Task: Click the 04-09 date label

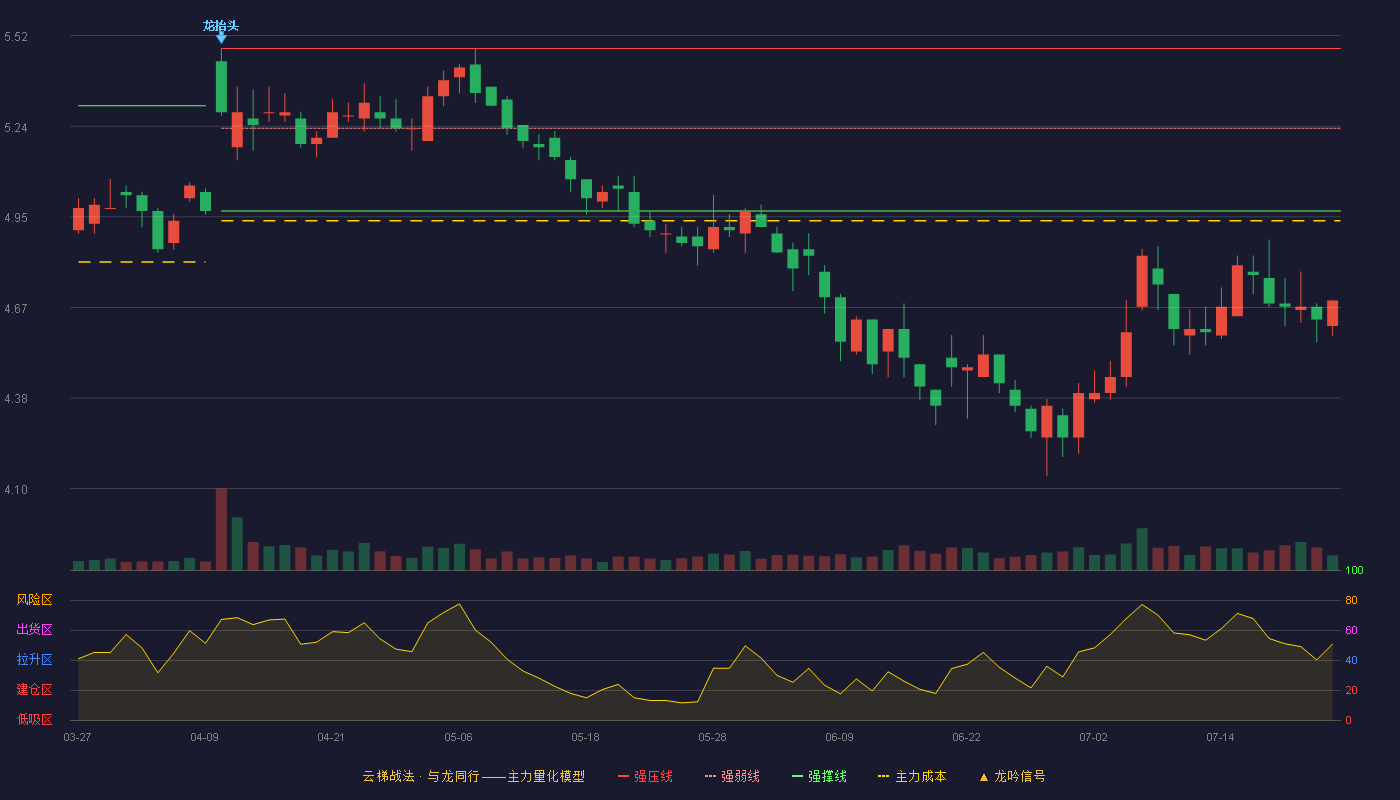Action: pos(204,737)
